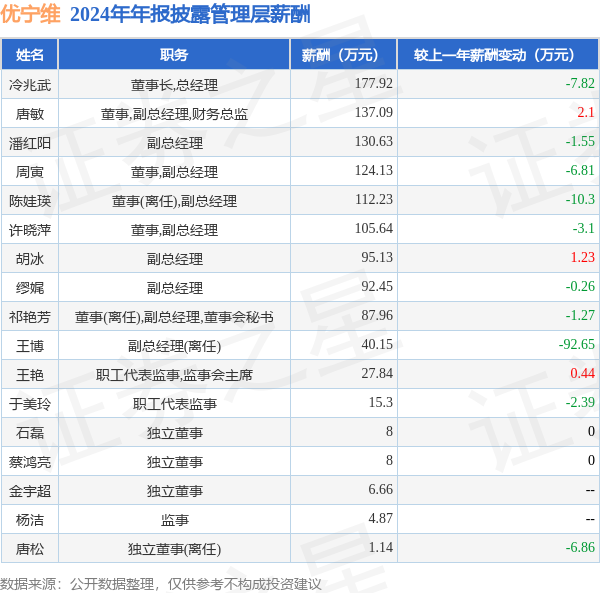Select the name cell 唐敏

(29, 114)
